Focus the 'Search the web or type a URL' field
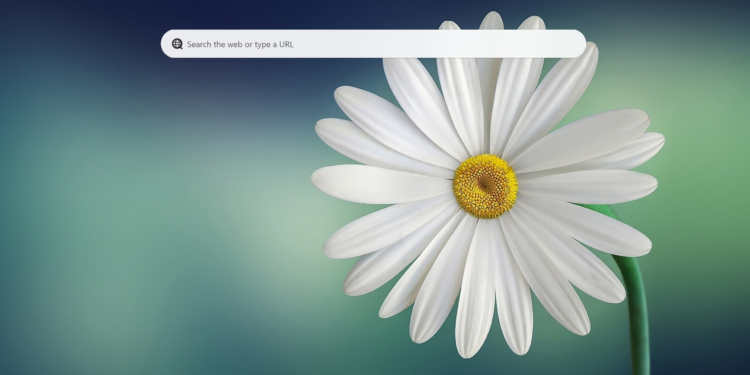The width and height of the screenshot is (750, 375). 373,44
